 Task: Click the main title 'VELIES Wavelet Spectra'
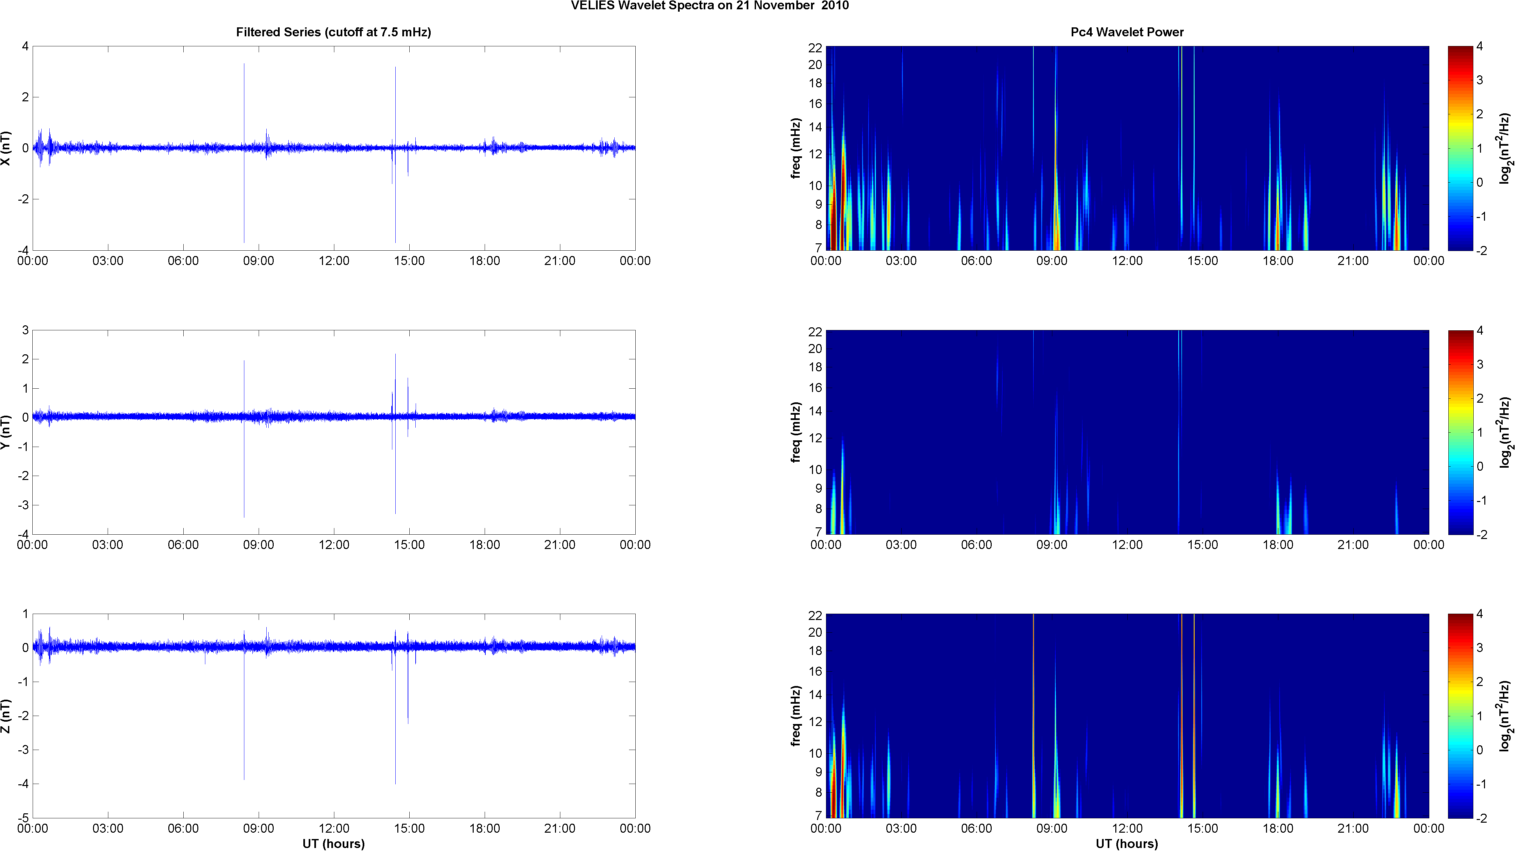[709, 6]
